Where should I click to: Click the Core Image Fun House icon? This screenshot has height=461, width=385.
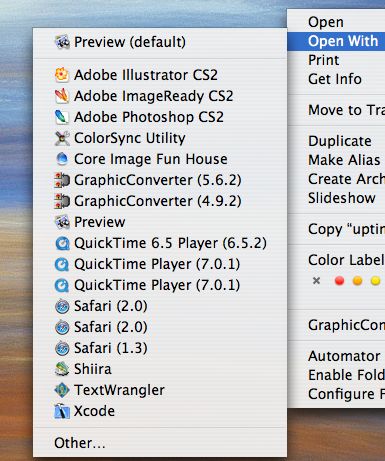pos(62,159)
